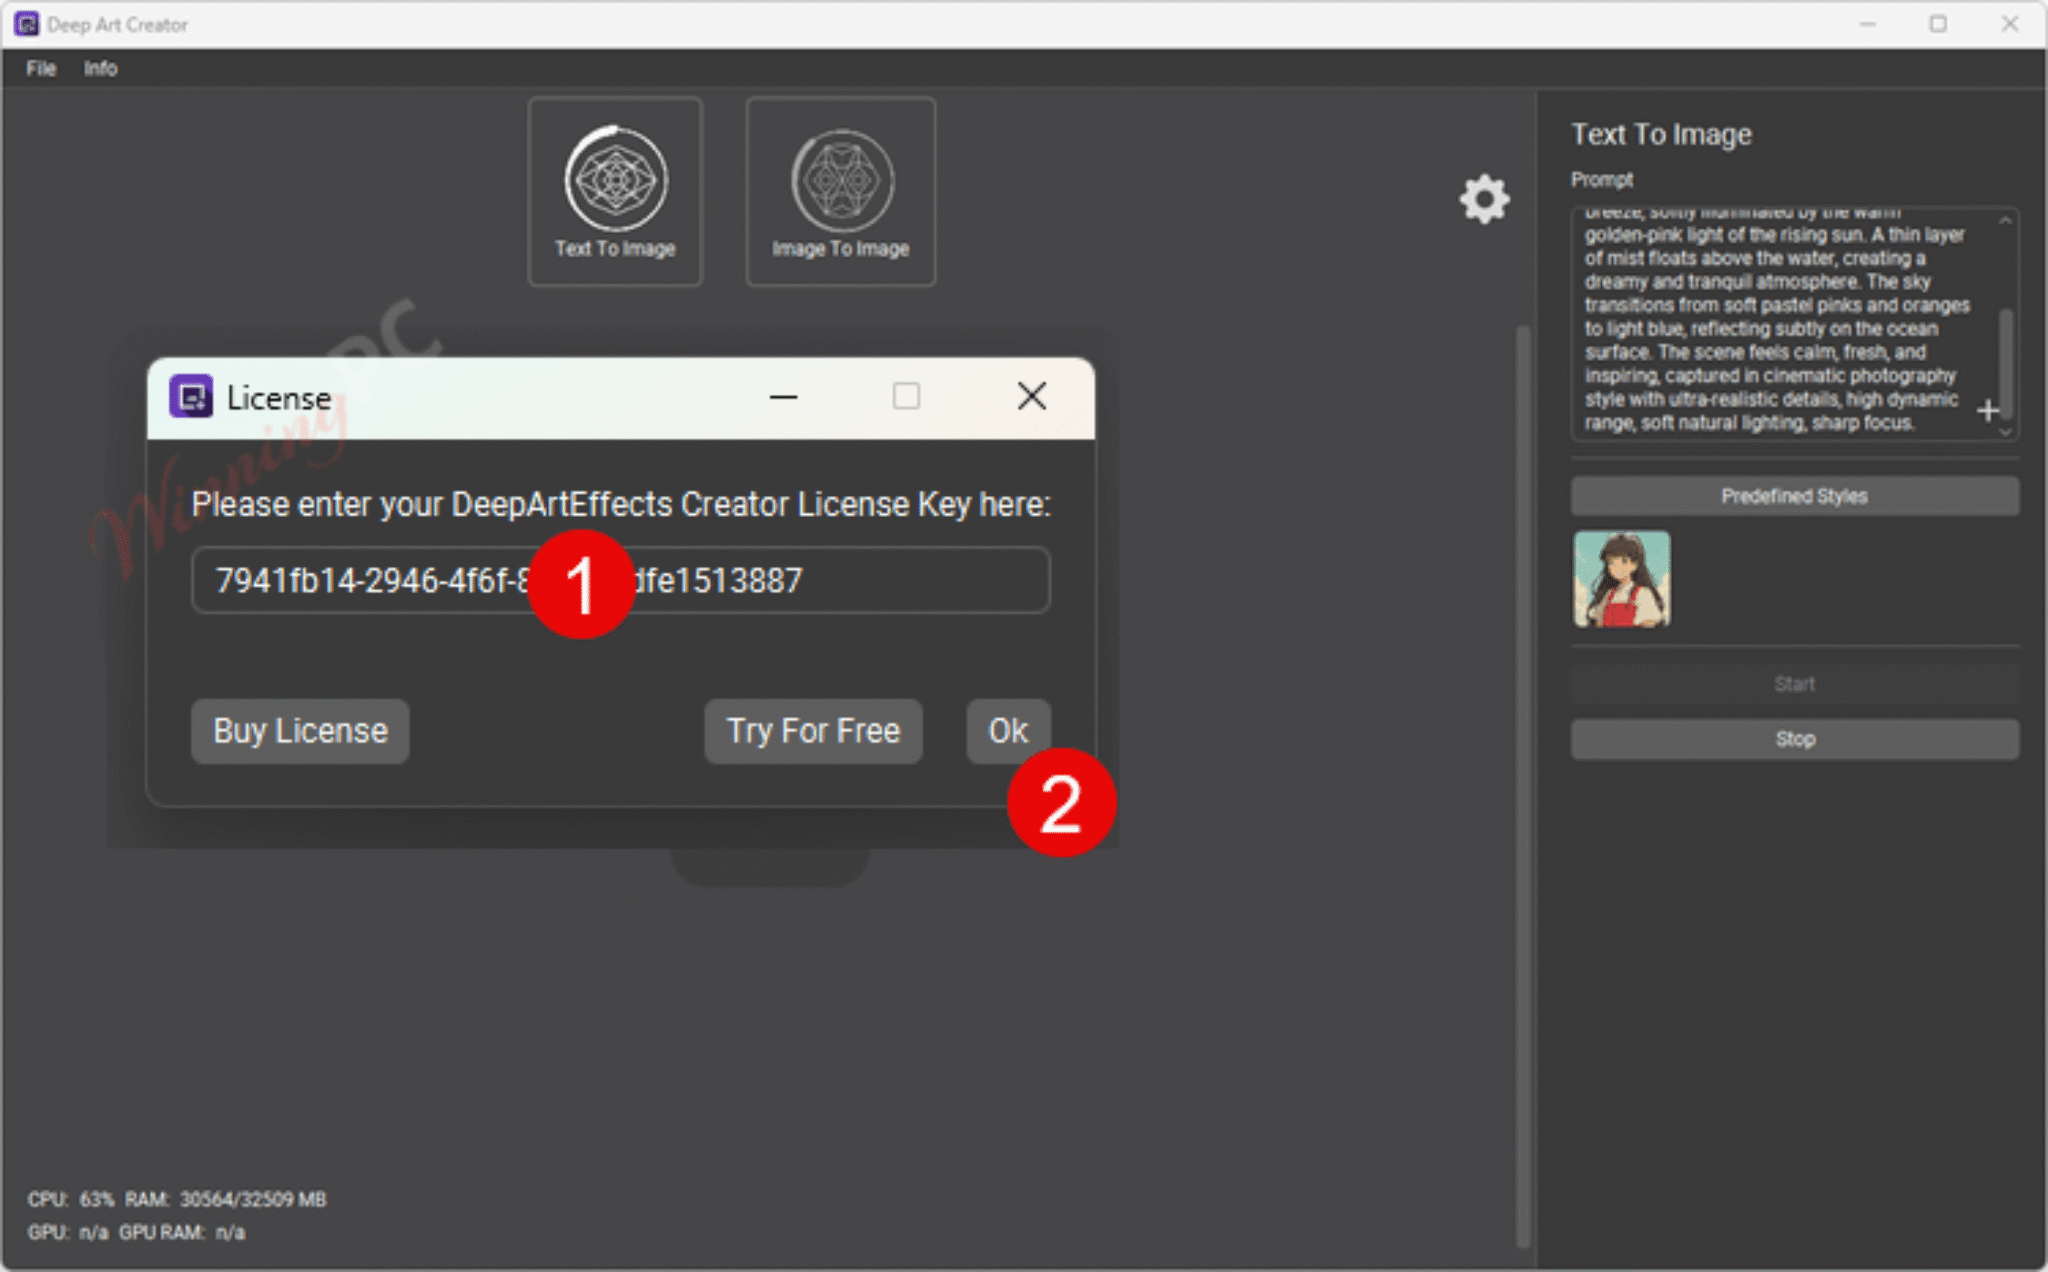Close the Deep Art Creator window
2048x1272 pixels.
click(2009, 24)
